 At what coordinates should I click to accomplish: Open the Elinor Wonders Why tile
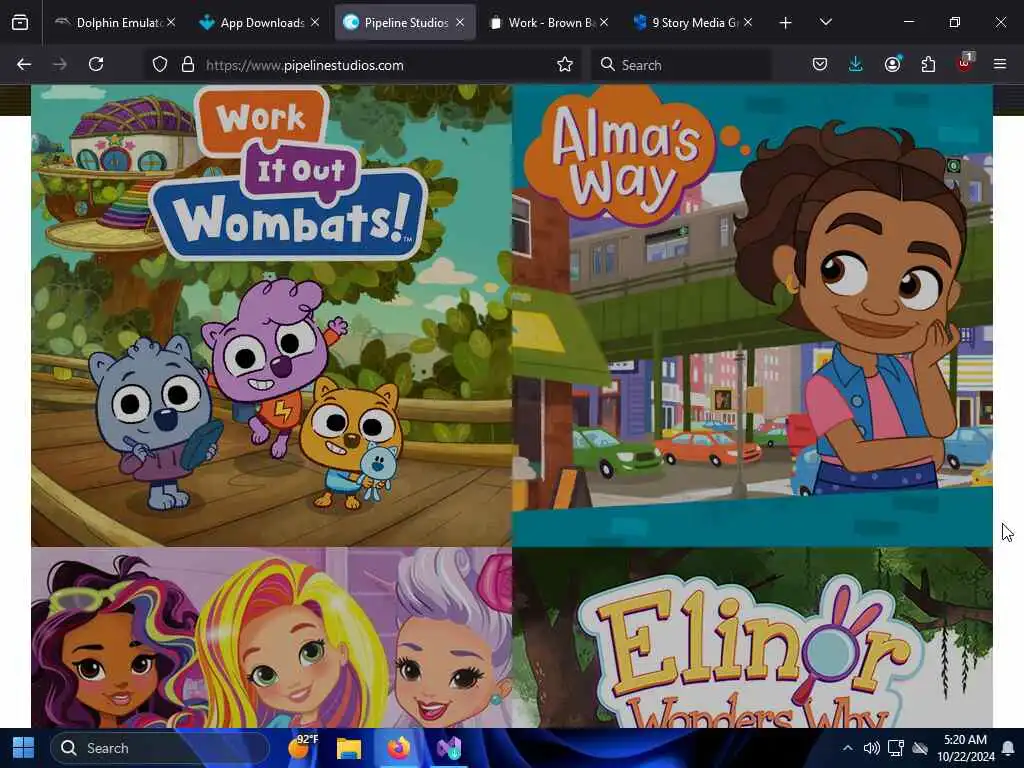tap(752, 638)
